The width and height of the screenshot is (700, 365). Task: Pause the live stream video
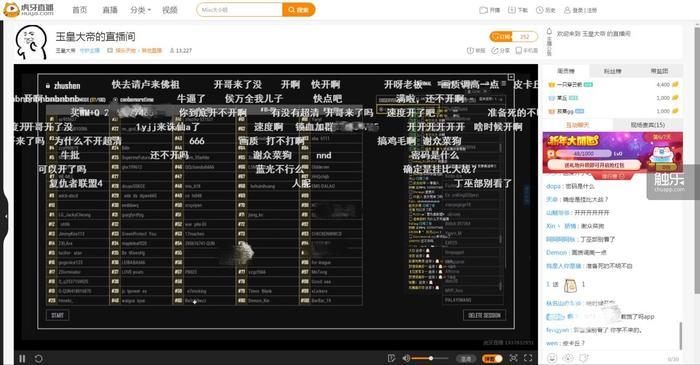[x=22, y=358]
